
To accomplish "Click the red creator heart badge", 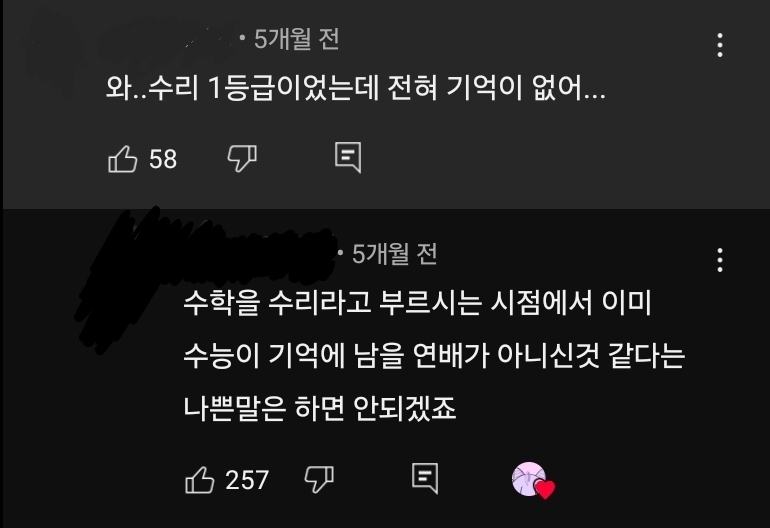I will (x=545, y=489).
